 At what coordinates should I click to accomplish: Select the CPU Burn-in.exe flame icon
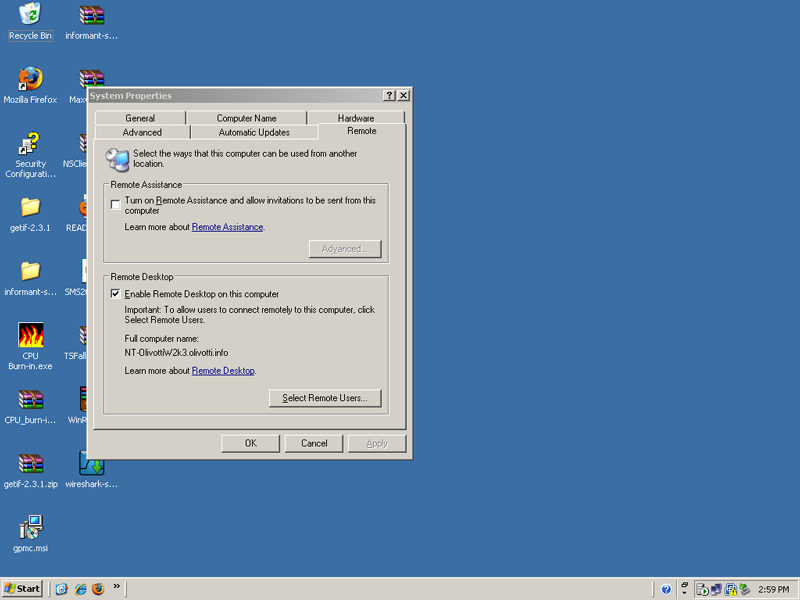pos(30,346)
